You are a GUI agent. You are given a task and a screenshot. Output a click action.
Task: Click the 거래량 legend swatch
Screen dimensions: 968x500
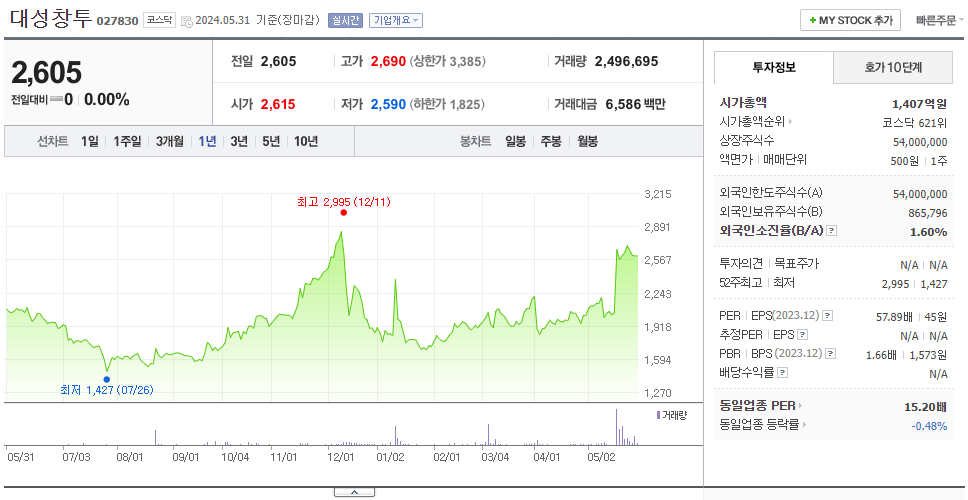(x=658, y=415)
